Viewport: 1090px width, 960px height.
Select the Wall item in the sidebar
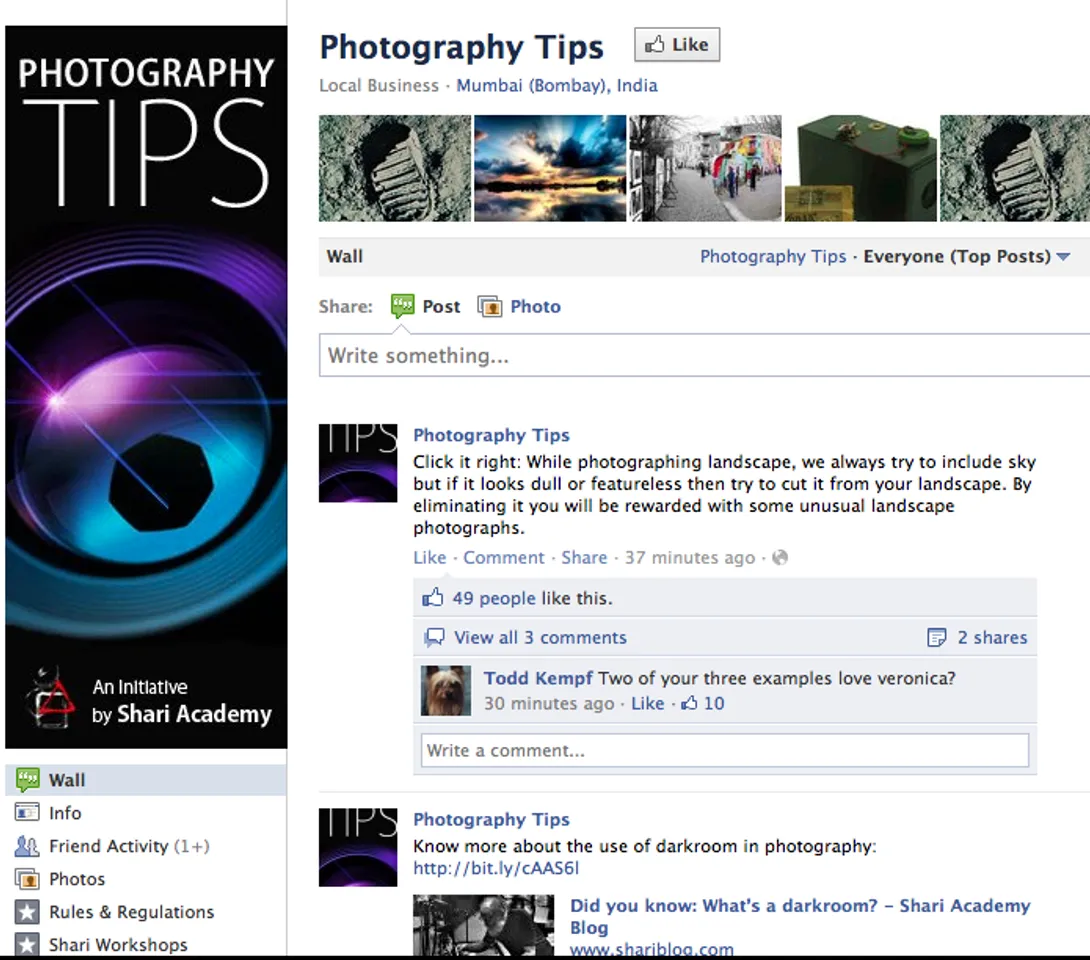click(x=146, y=780)
